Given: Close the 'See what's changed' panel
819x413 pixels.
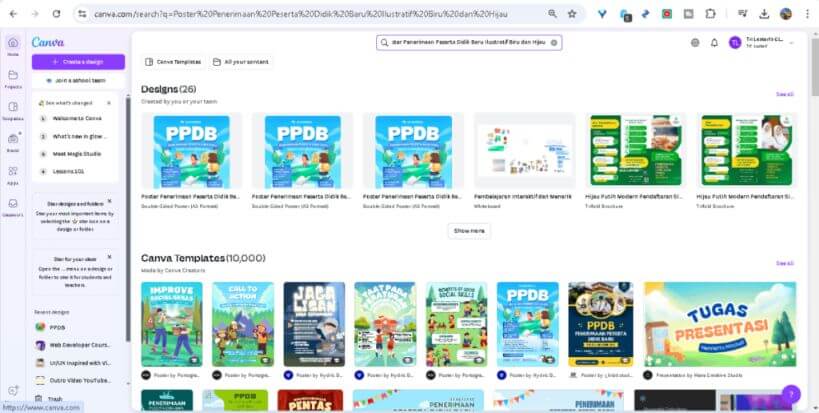Looking at the screenshot, I should (109, 103).
